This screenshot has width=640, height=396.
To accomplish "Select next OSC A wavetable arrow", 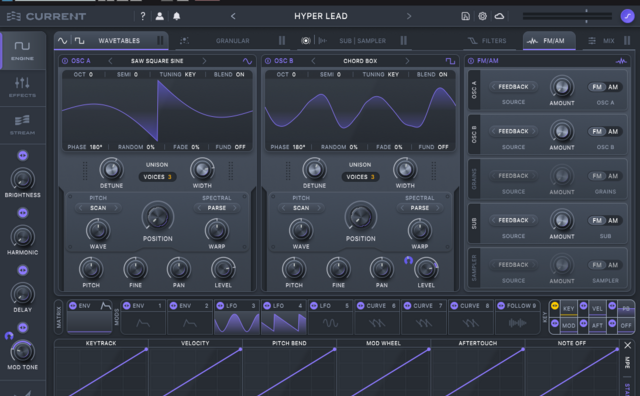I will (x=204, y=61).
